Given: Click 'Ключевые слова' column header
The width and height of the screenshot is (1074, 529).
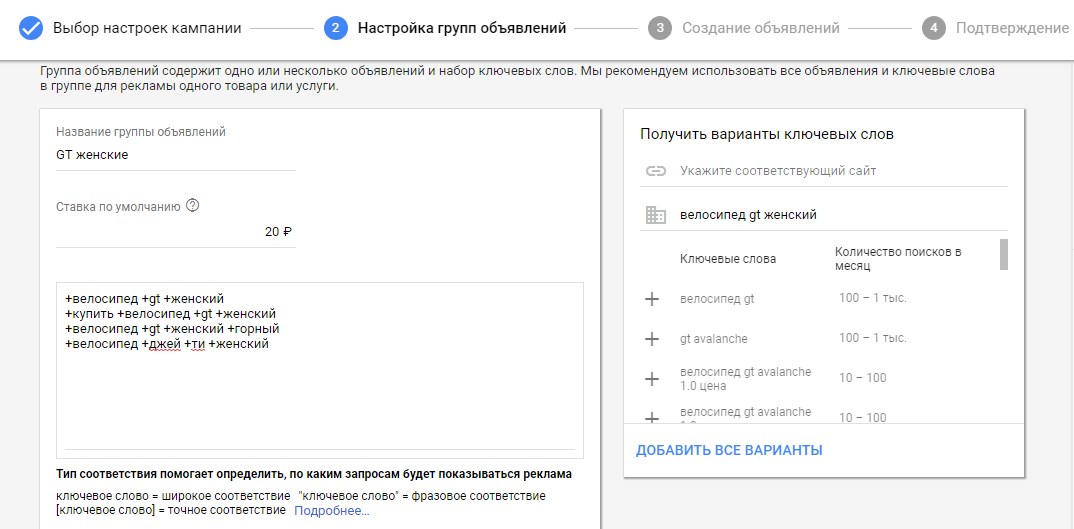Looking at the screenshot, I should (728, 259).
